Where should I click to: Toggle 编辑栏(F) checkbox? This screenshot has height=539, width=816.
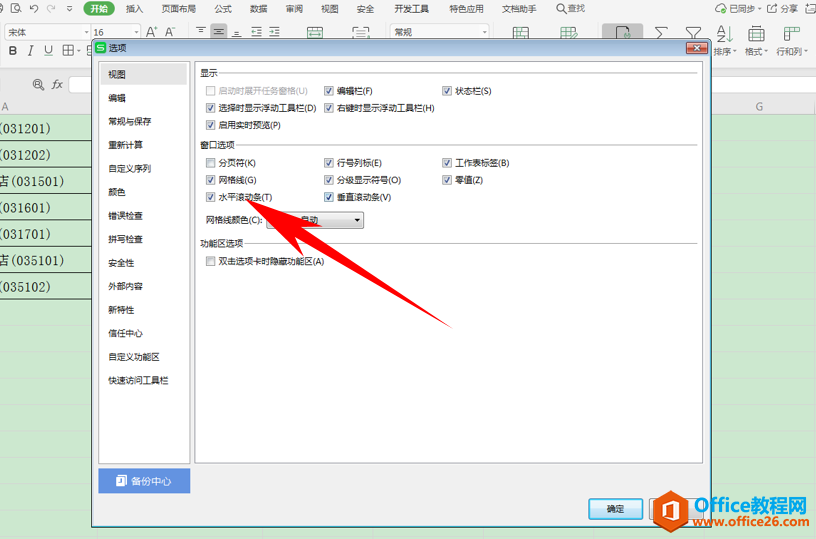(x=328, y=91)
